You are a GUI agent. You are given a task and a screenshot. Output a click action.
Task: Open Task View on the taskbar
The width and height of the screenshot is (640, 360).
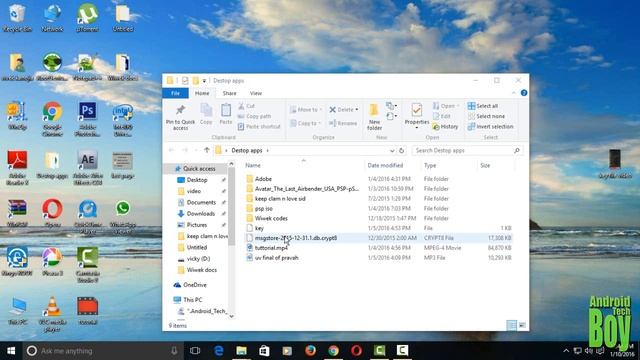[x=195, y=351]
